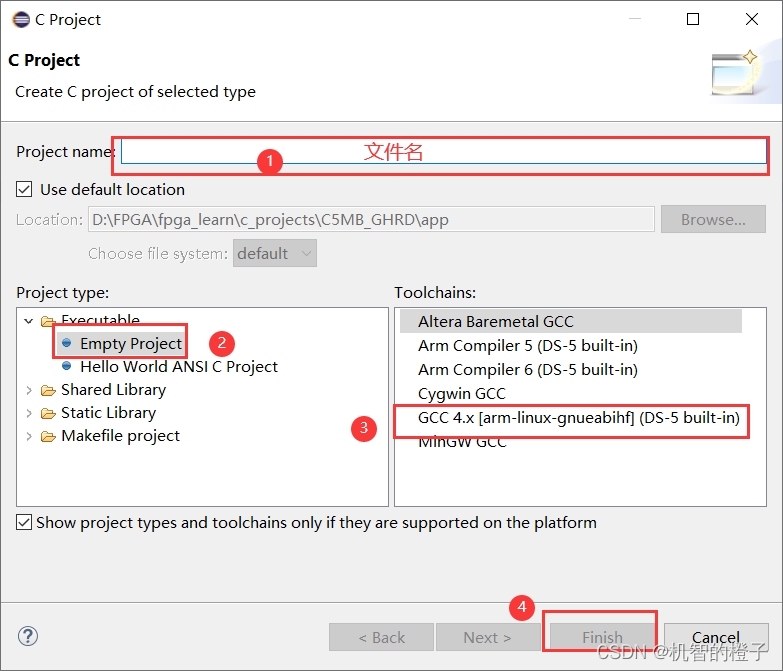Click the Finish button
Viewport: 783px width, 671px height.
[602, 637]
